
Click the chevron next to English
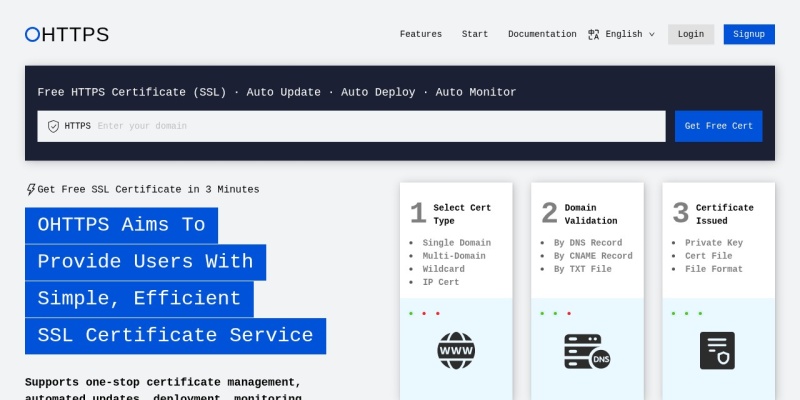pyautogui.click(x=652, y=34)
